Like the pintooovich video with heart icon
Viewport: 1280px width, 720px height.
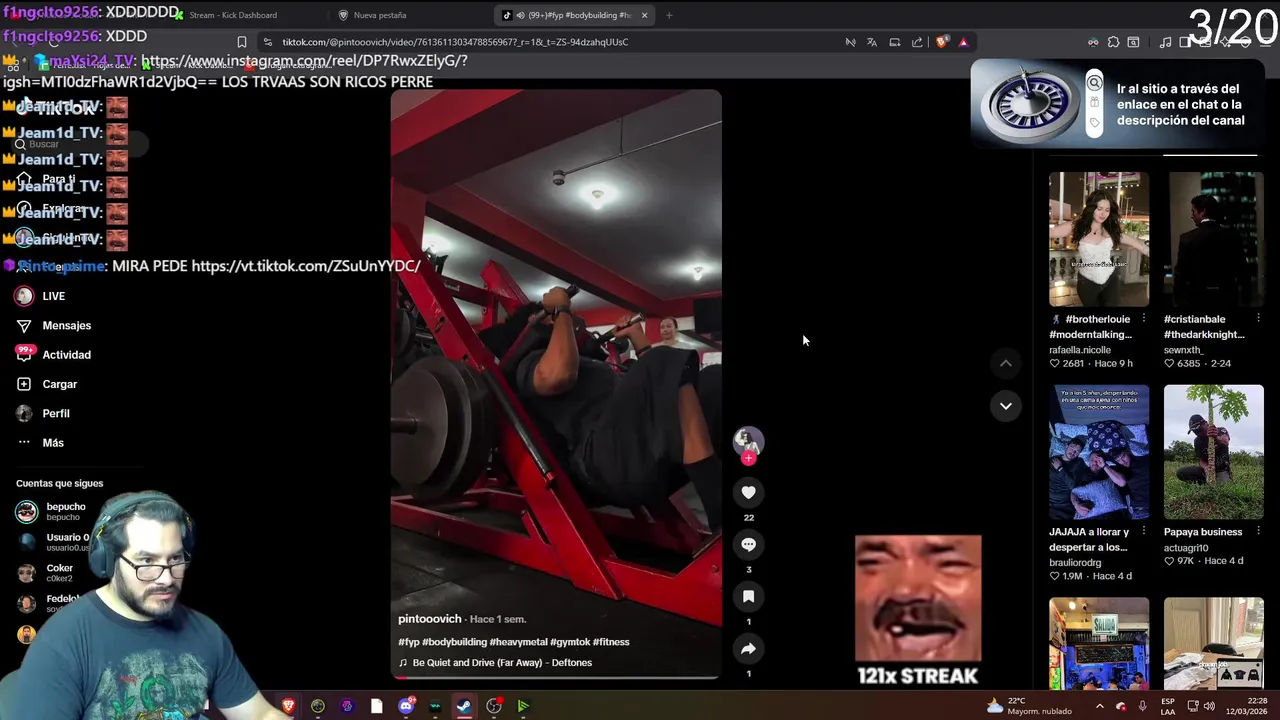click(x=748, y=492)
